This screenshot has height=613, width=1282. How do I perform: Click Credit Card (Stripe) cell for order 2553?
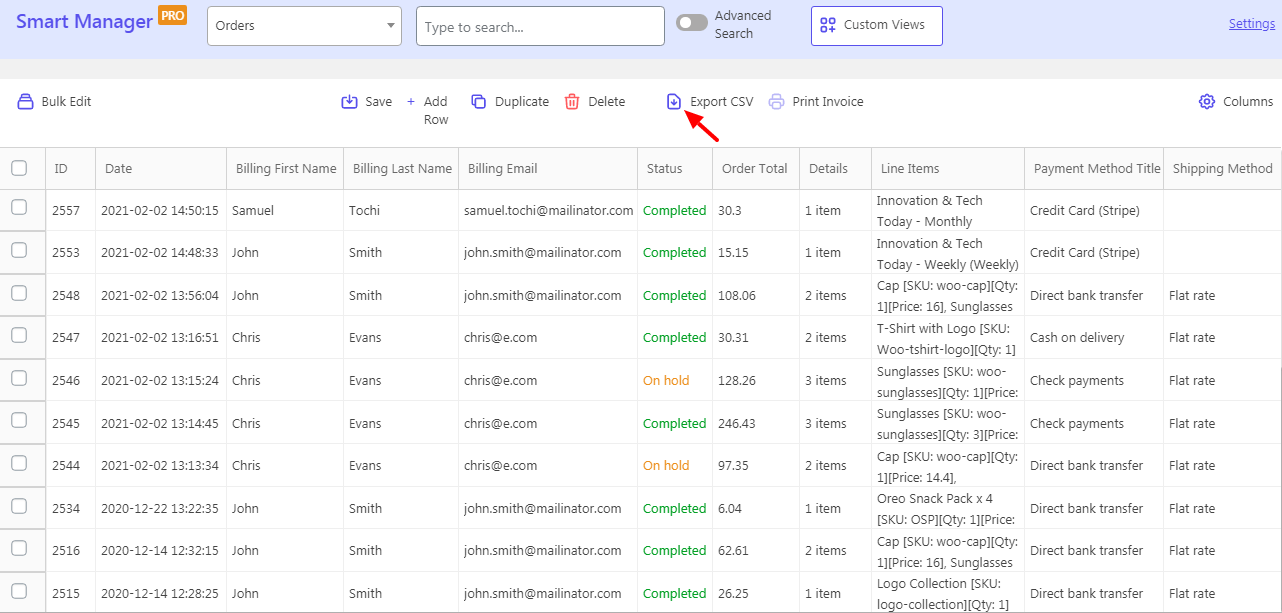(x=1084, y=252)
